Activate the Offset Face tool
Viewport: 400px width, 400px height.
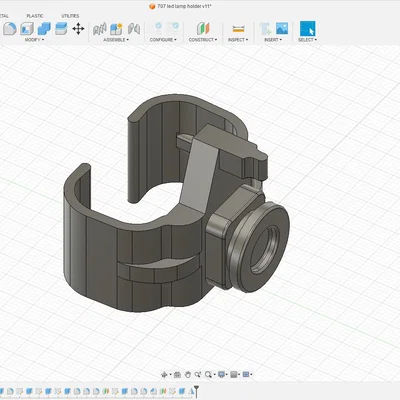pyautogui.click(x=61, y=29)
